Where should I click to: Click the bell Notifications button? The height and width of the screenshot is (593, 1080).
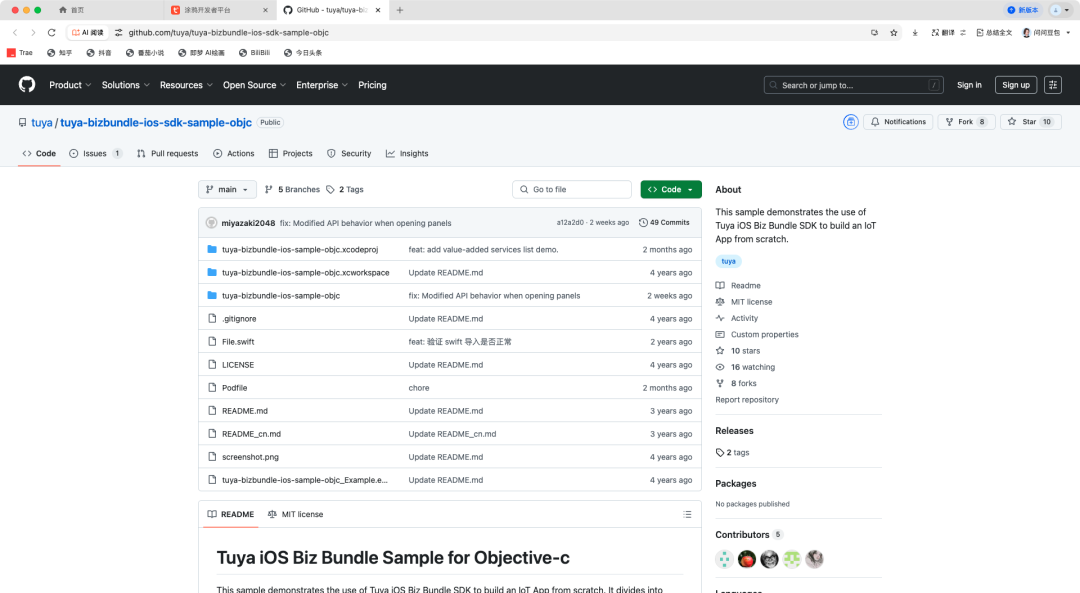(898, 122)
